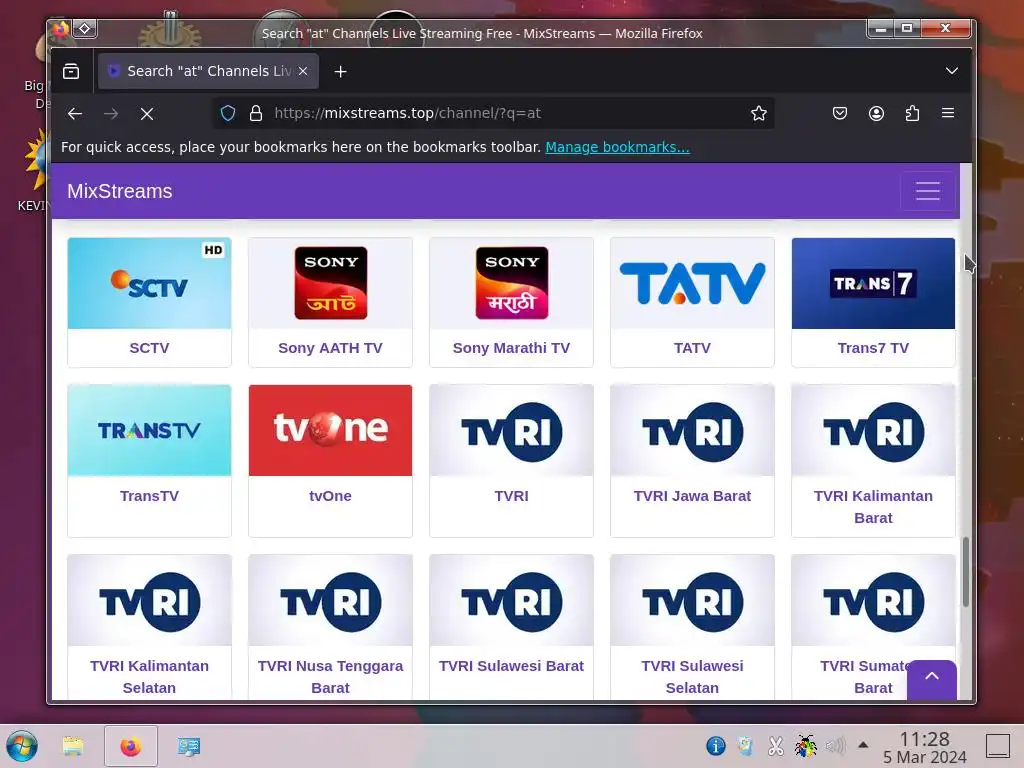Expand the MixStreams navigation hamburger menu
1024x768 pixels.
[927, 191]
